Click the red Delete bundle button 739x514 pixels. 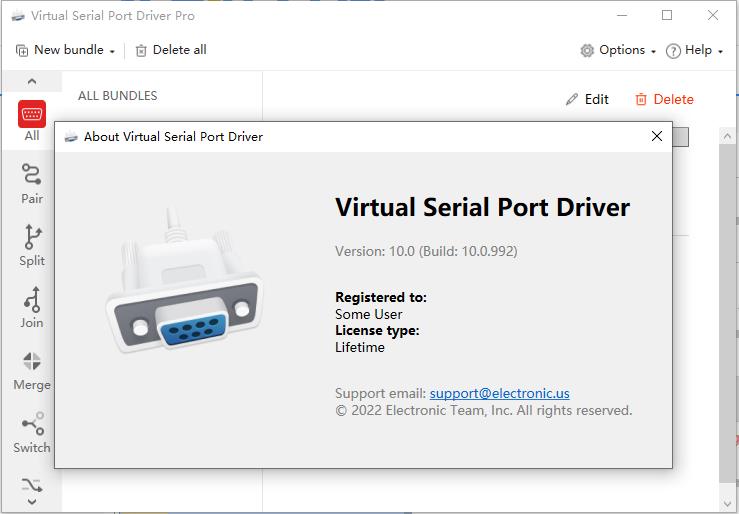[665, 99]
